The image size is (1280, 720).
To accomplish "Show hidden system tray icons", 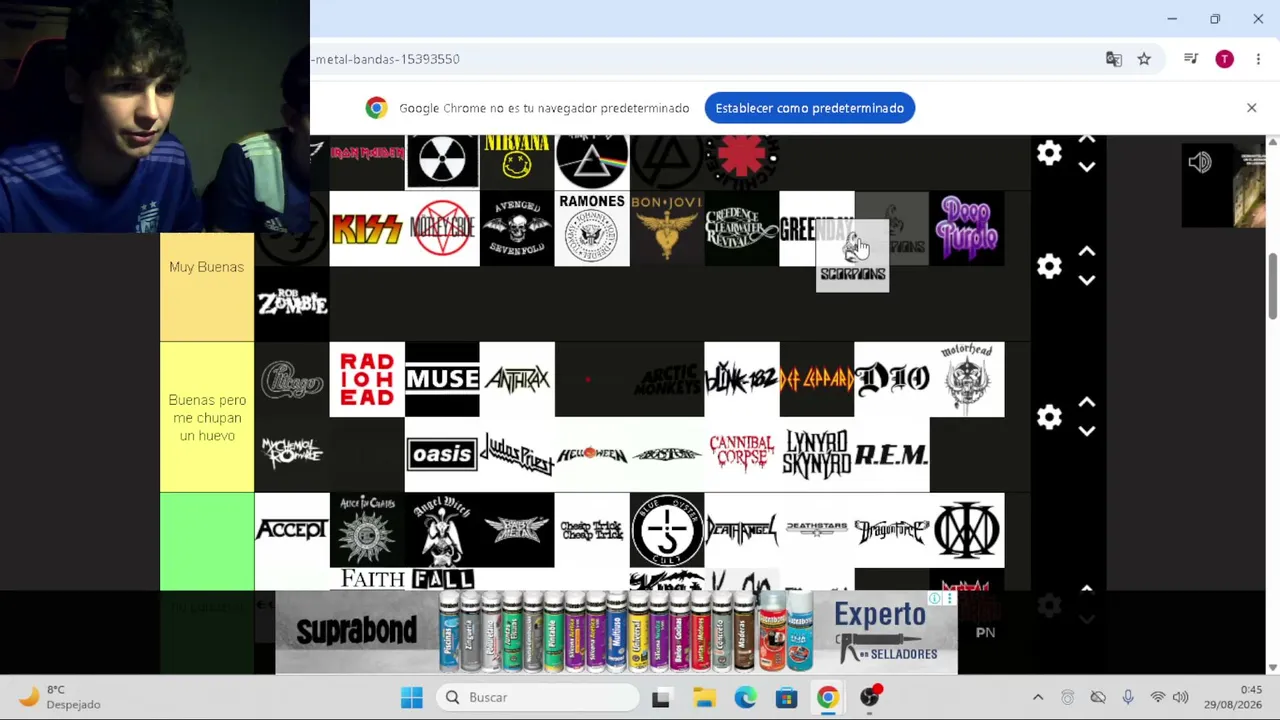I will click(1038, 697).
